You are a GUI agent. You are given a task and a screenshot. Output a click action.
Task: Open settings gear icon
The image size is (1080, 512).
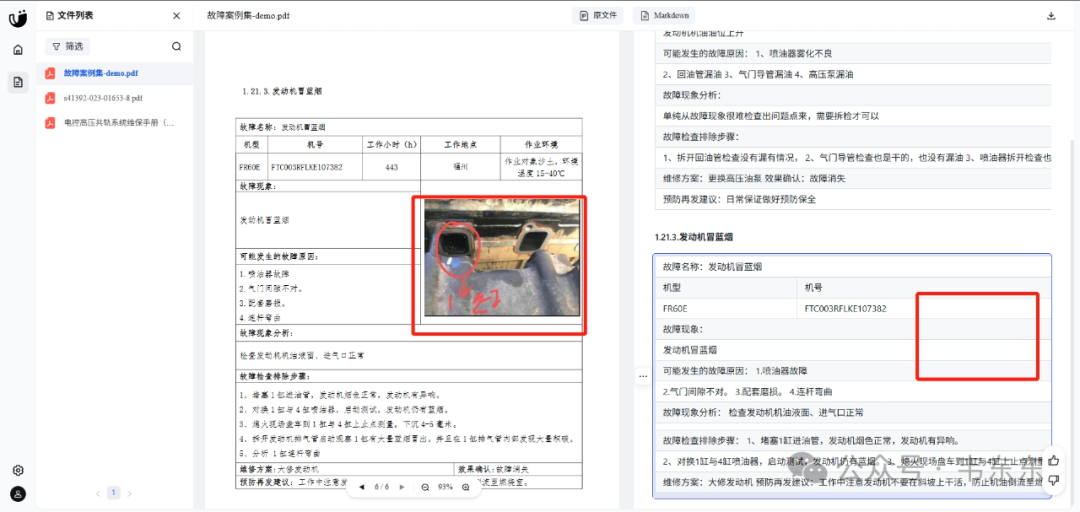tap(18, 470)
